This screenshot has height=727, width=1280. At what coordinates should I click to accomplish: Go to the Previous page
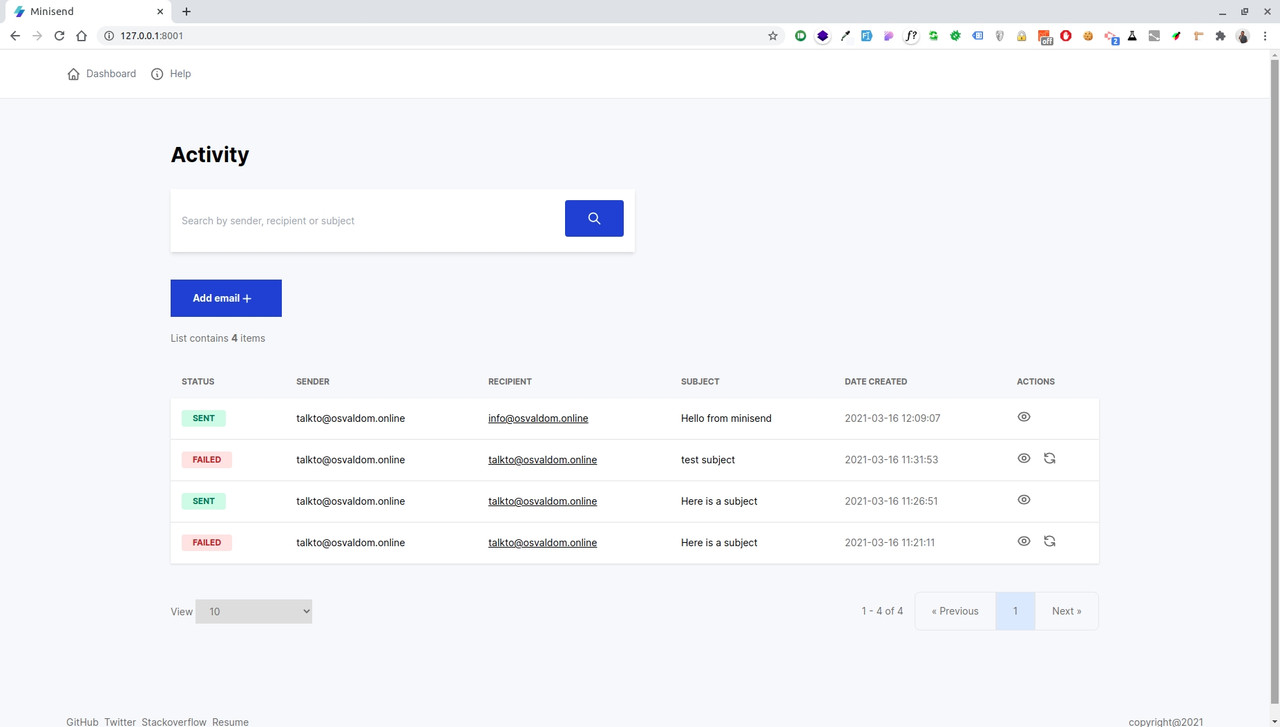[955, 611]
